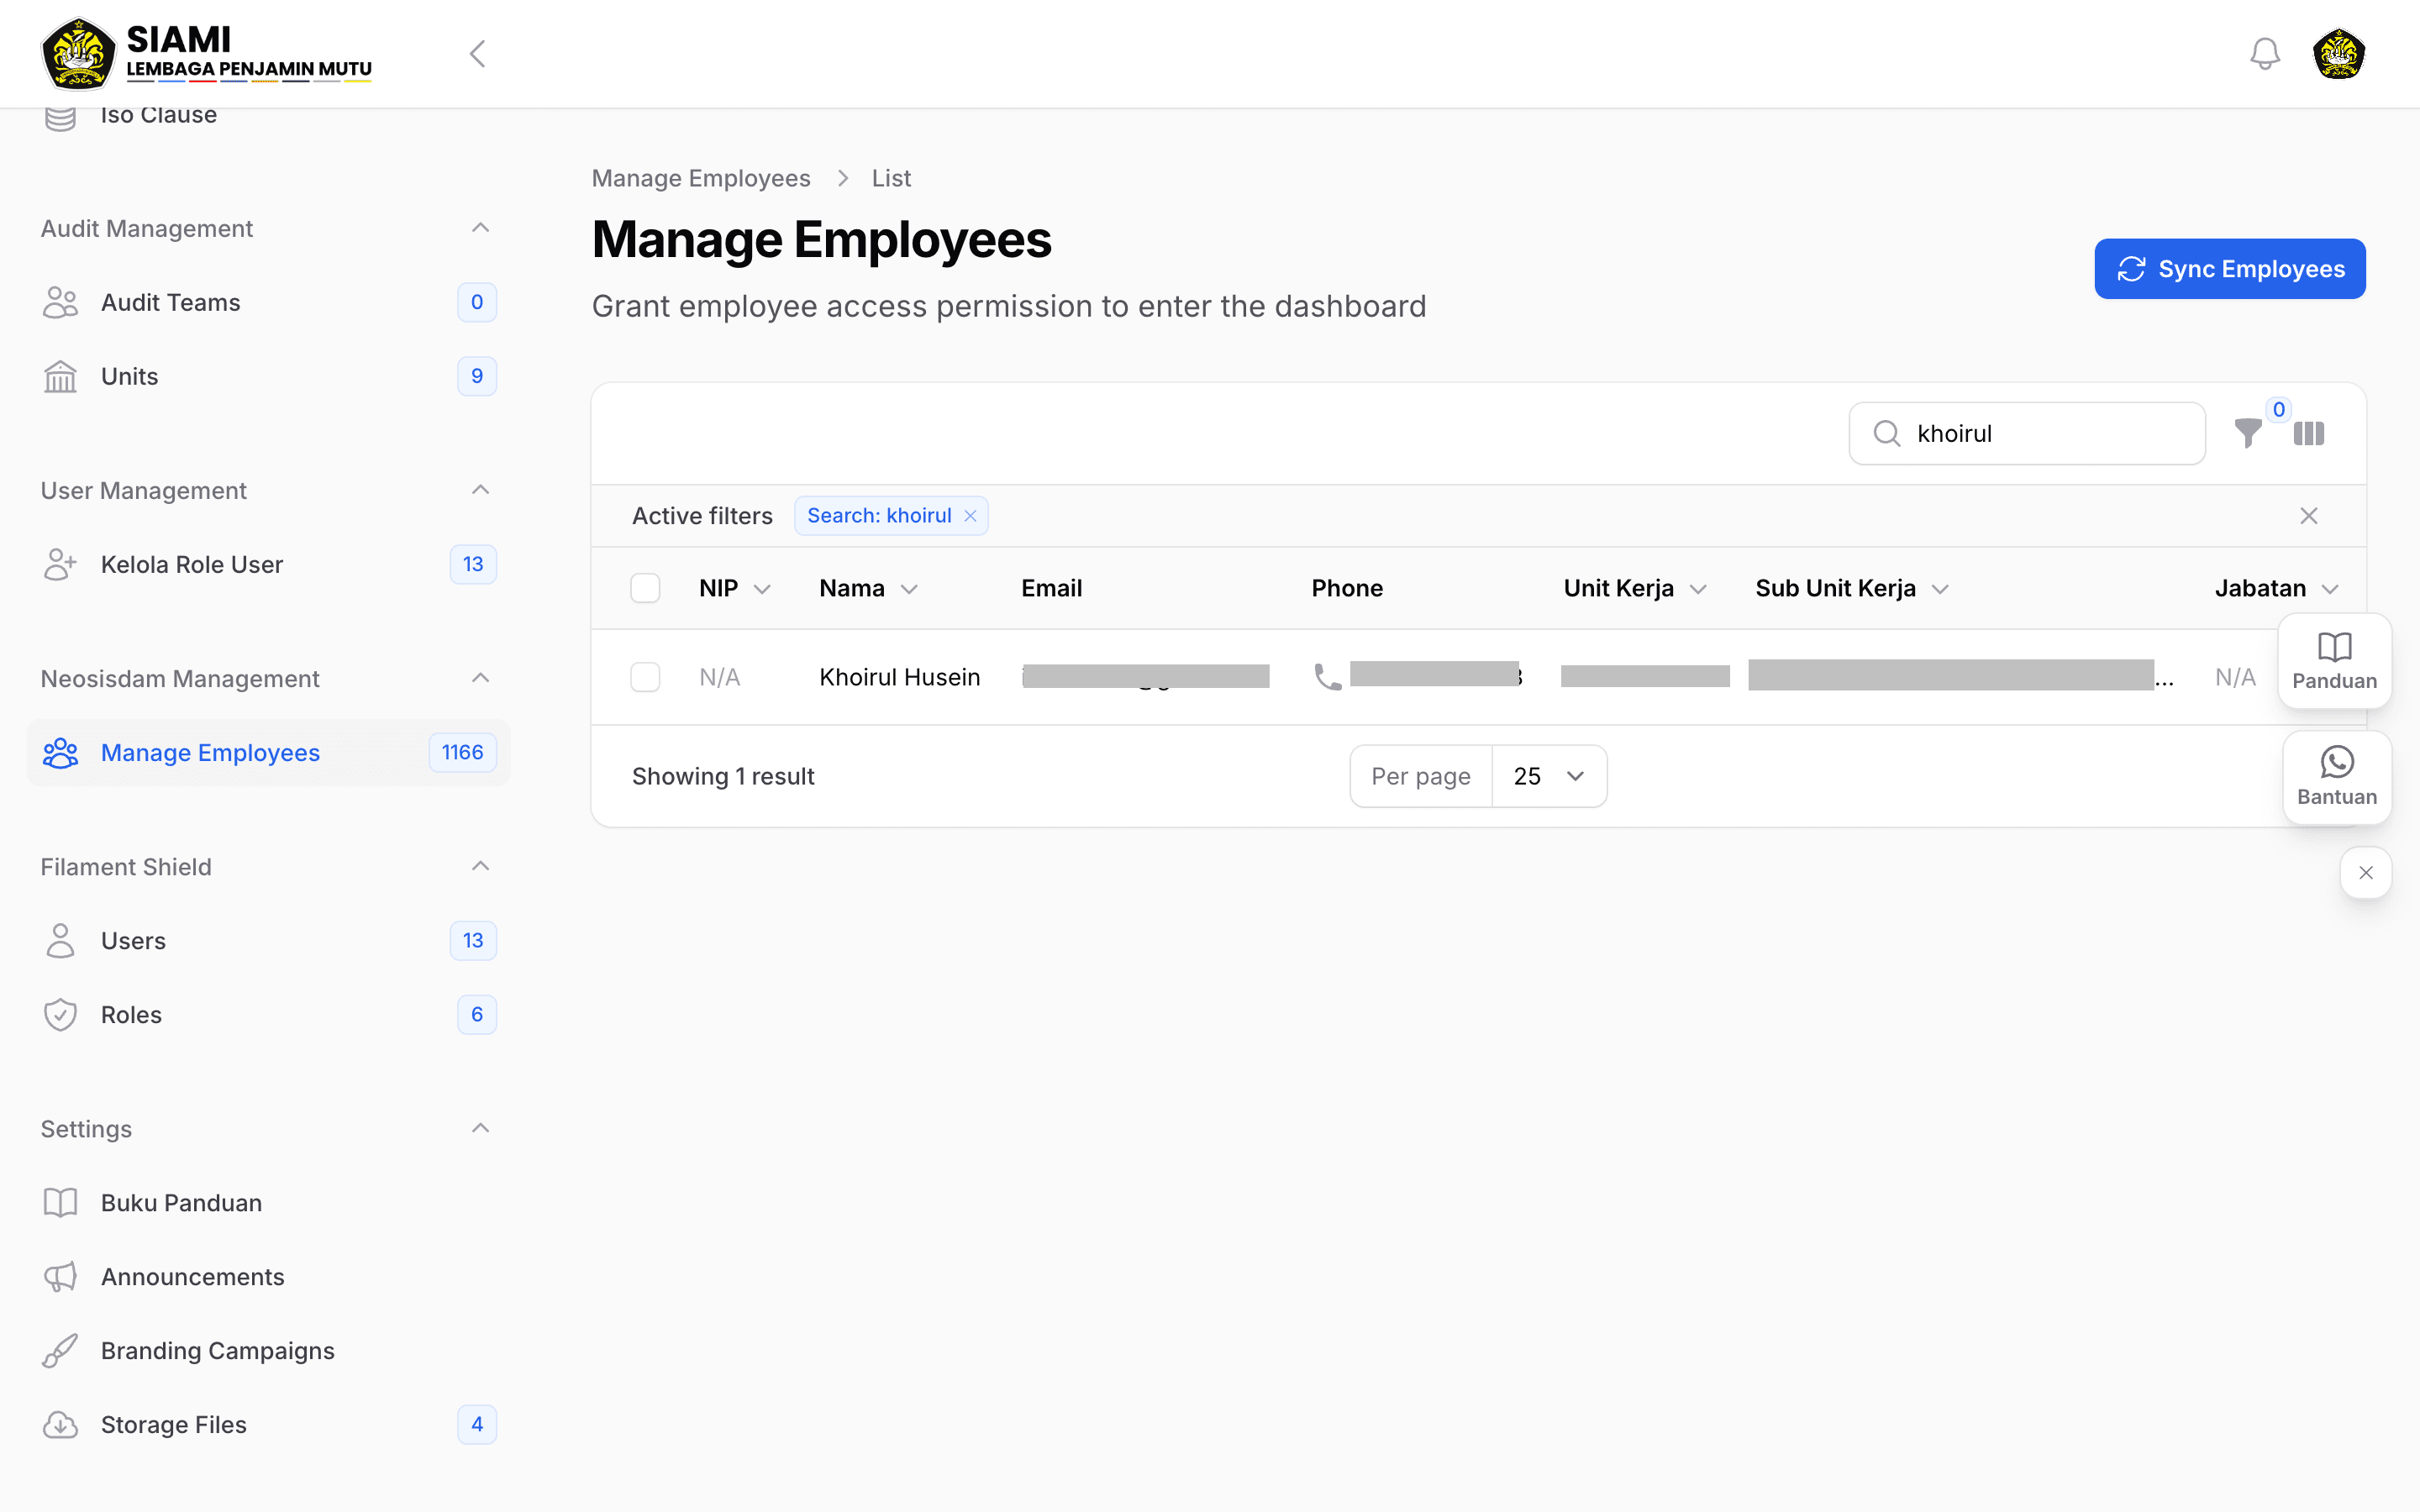This screenshot has height=1512, width=2420.
Task: Open Users under Filament Shield
Action: [268, 940]
